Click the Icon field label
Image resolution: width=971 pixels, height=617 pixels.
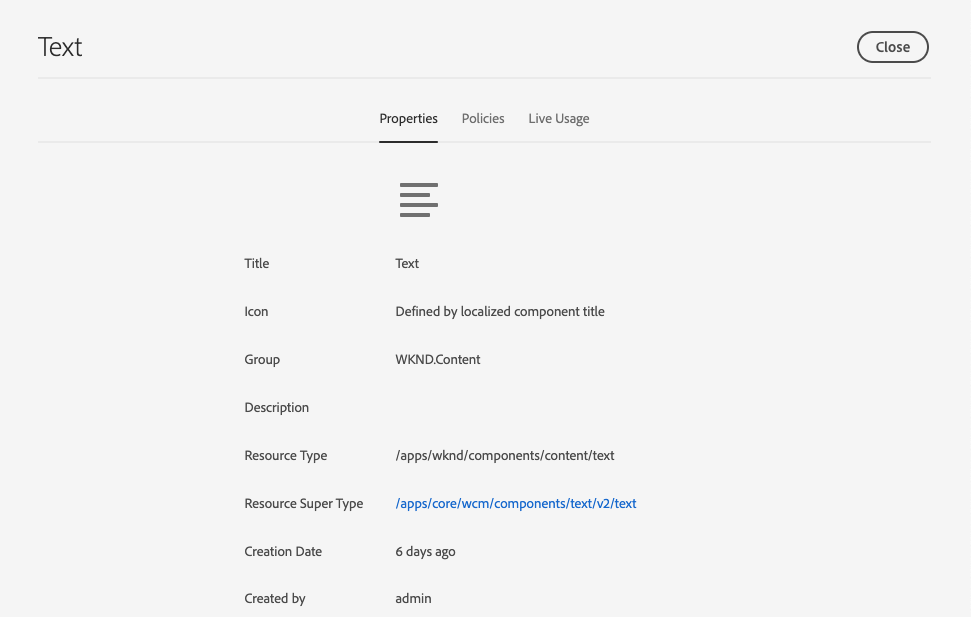click(x=256, y=311)
